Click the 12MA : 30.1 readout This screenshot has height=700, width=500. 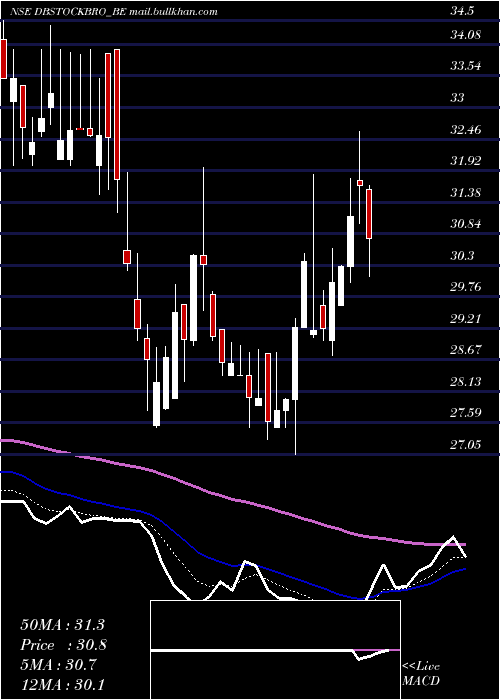[x=62, y=684]
